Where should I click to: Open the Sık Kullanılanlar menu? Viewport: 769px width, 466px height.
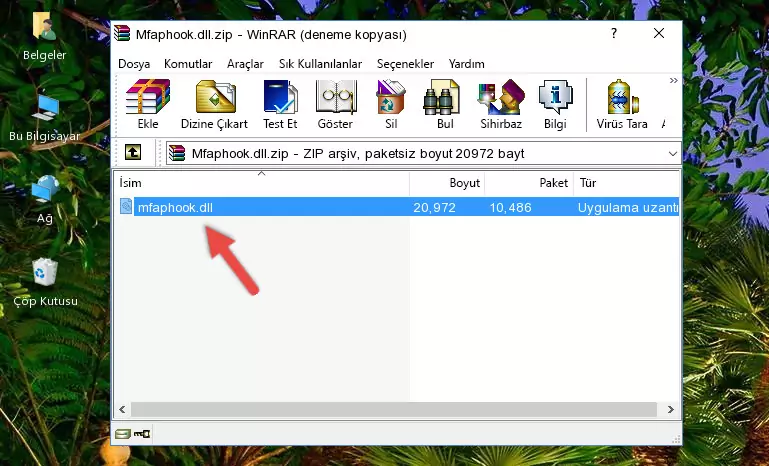320,64
